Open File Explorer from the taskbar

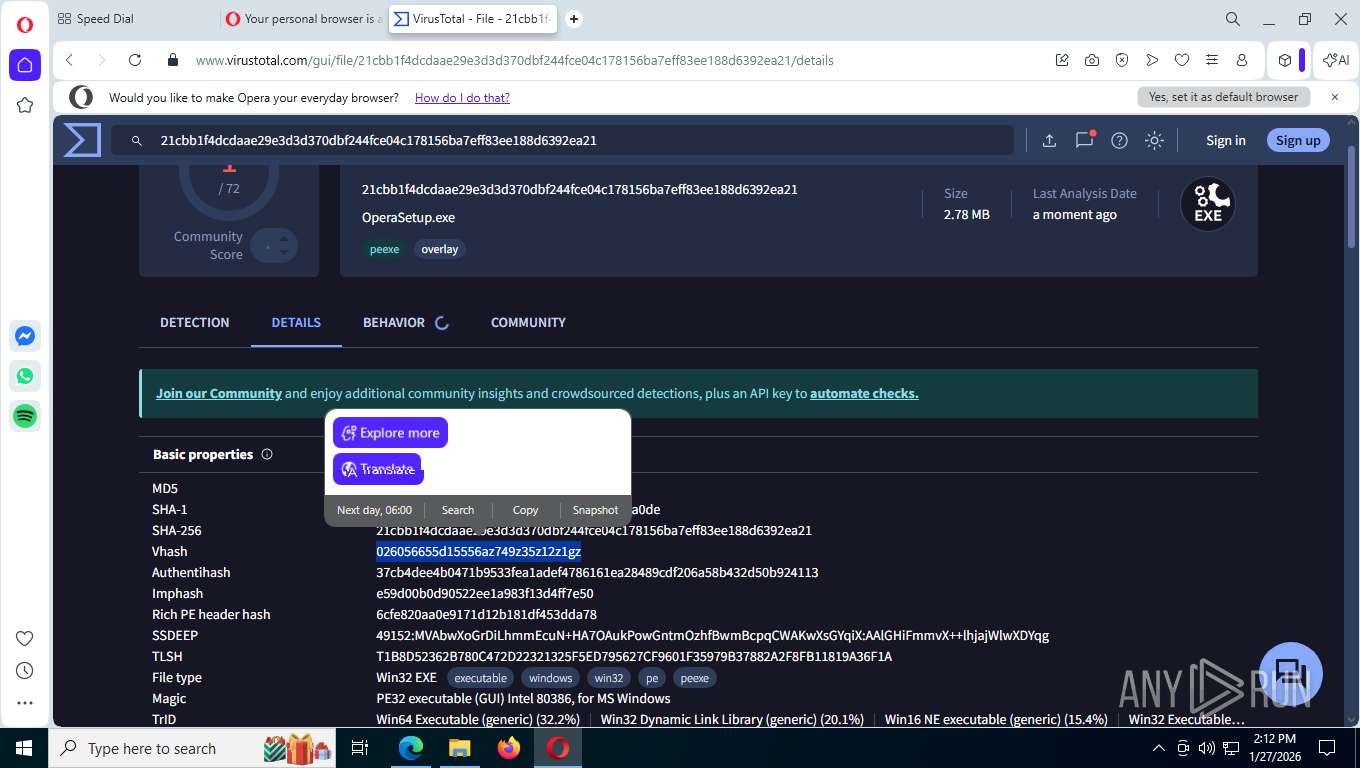459,747
